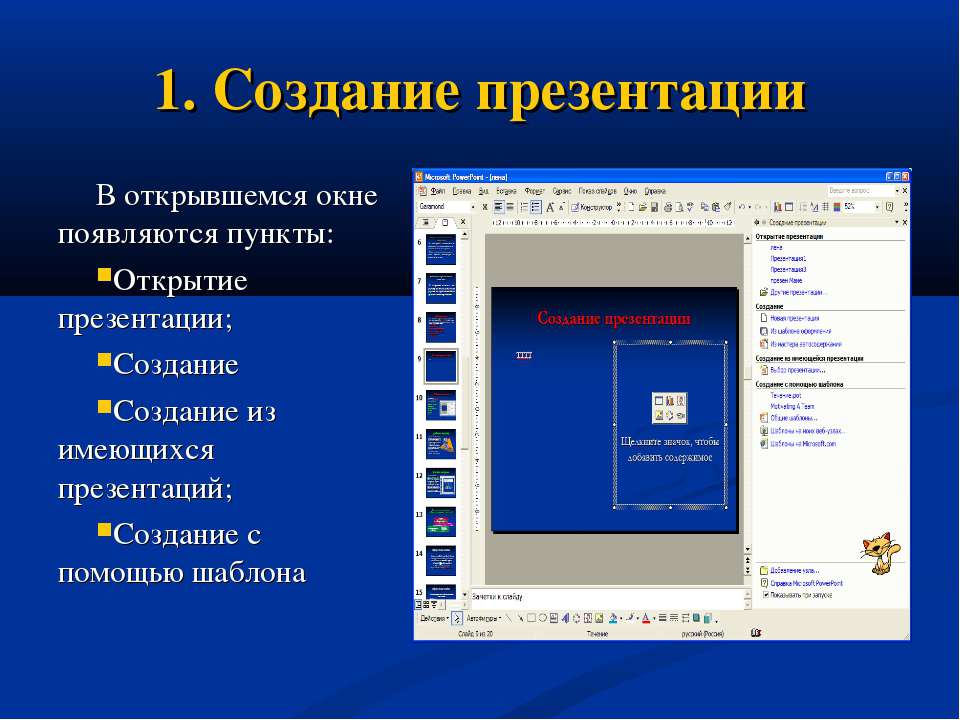Click the Print toolbar icon
This screenshot has width=960, height=720.
click(x=668, y=208)
